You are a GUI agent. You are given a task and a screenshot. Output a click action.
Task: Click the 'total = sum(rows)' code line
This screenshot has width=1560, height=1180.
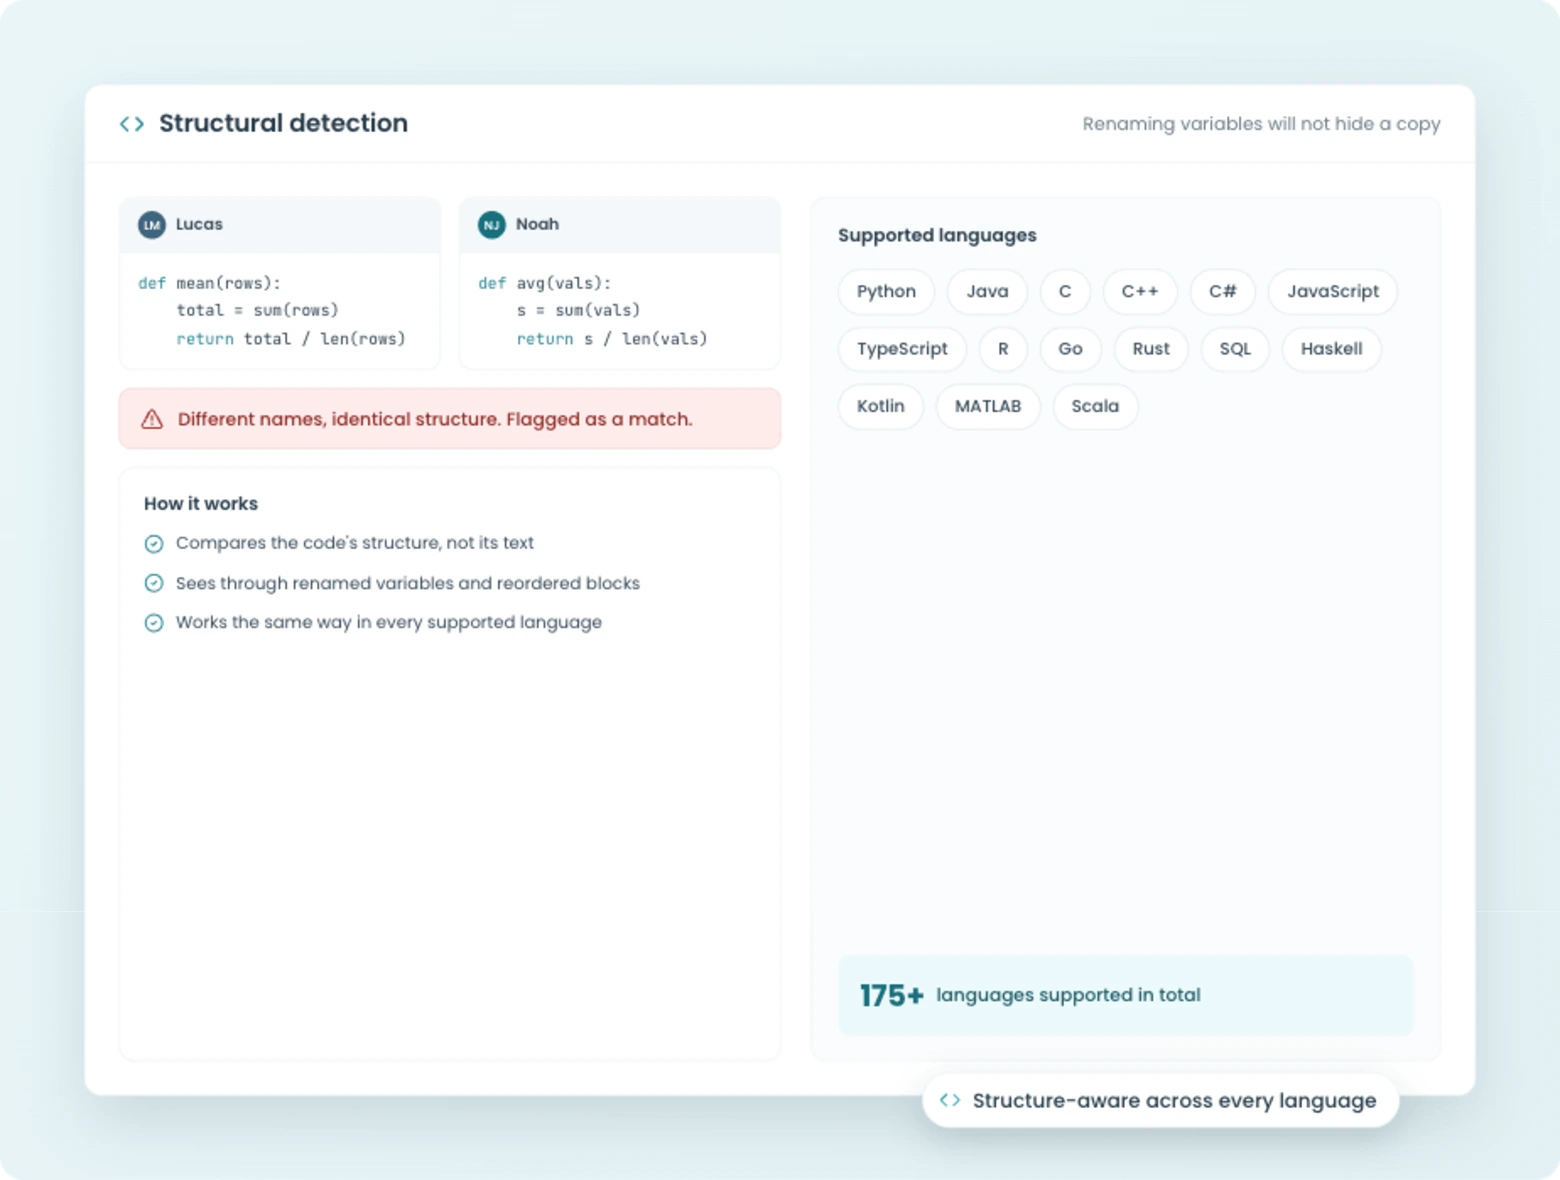257,310
